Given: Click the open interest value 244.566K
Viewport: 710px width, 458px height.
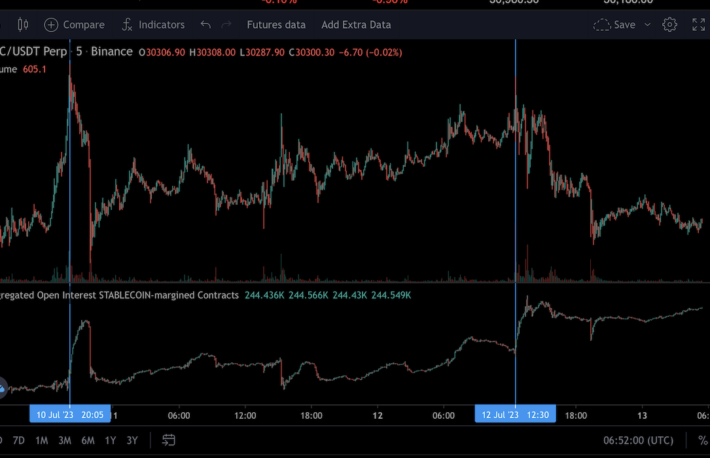Looking at the screenshot, I should click(308, 295).
